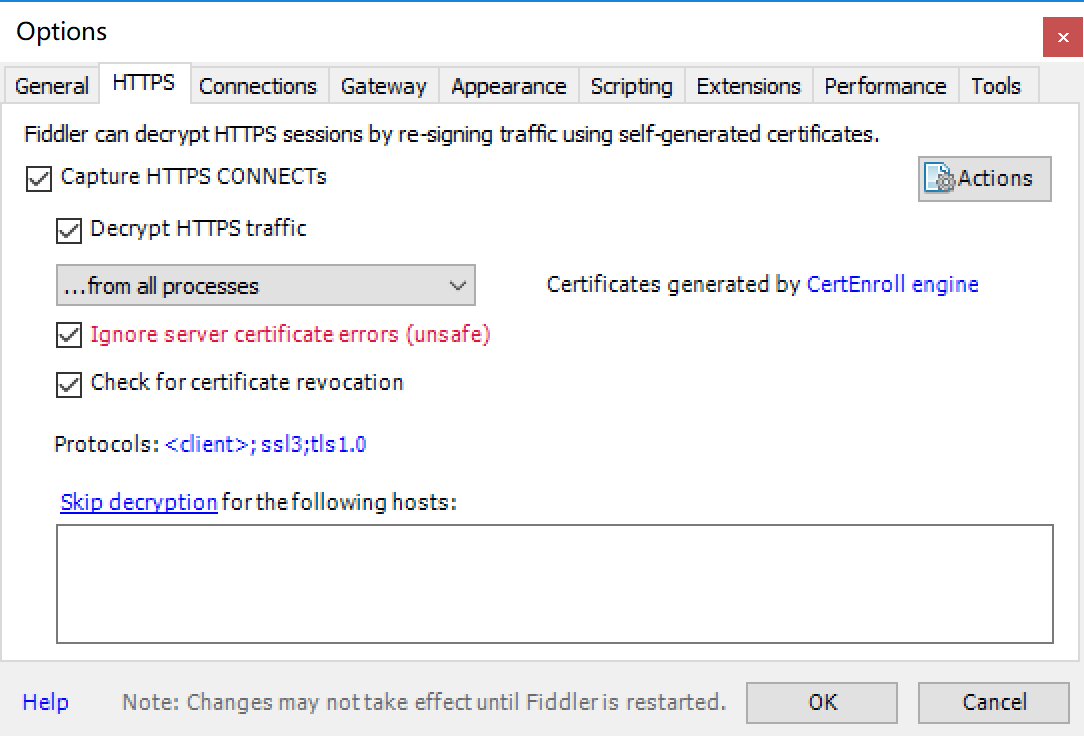Confirm settings with OK
Viewport: 1084px width, 736px height.
[822, 703]
